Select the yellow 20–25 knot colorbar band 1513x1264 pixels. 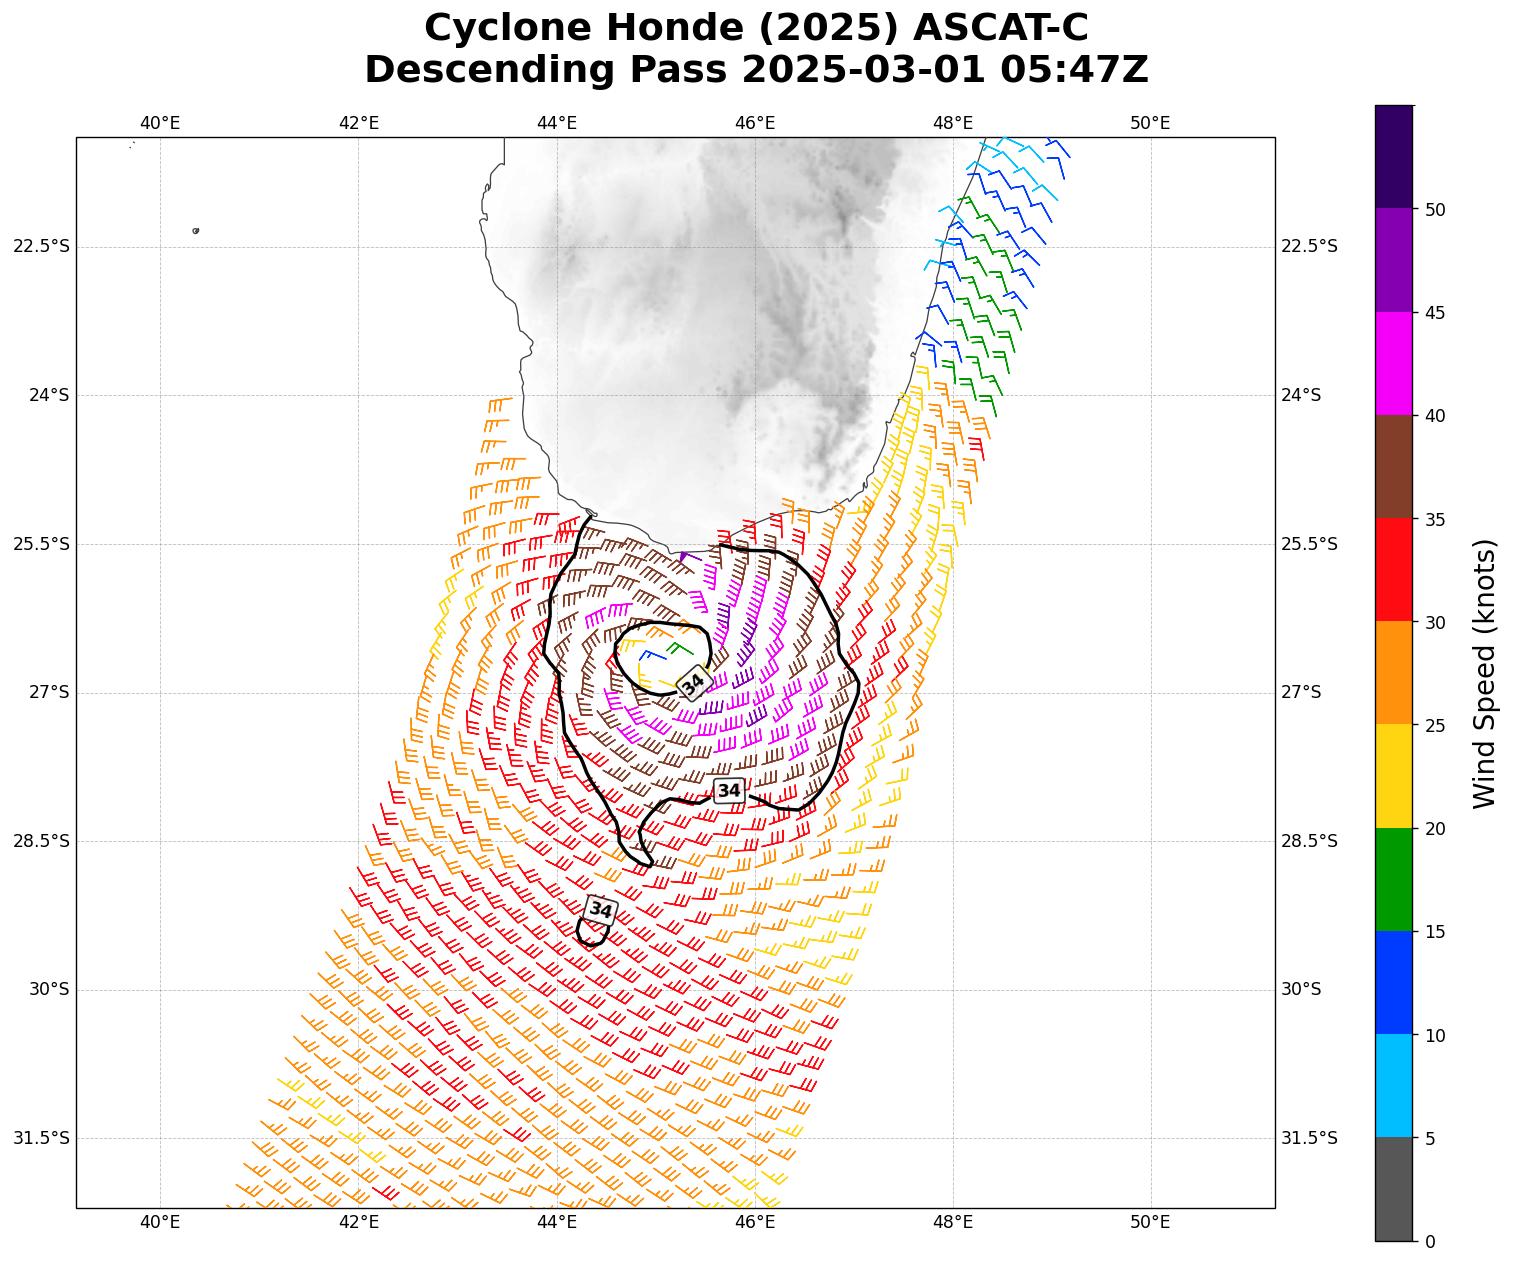[x=1393, y=776]
